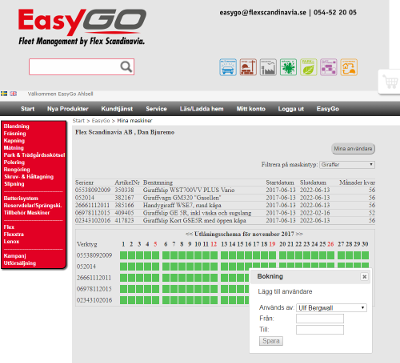The image size is (400, 363).
Task: Select the purple blocks category icon
Action: click(329, 67)
